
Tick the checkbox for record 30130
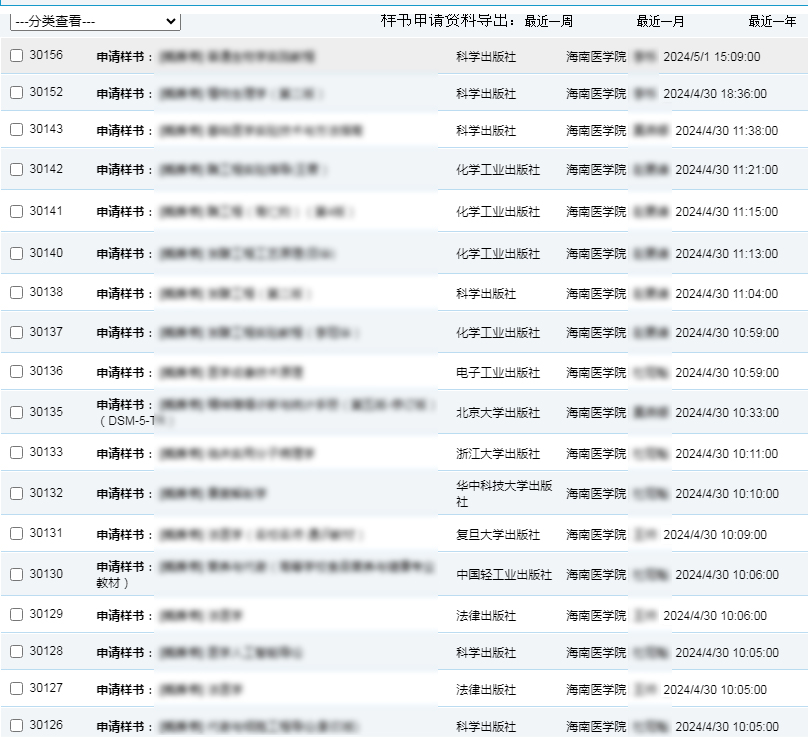(16, 575)
